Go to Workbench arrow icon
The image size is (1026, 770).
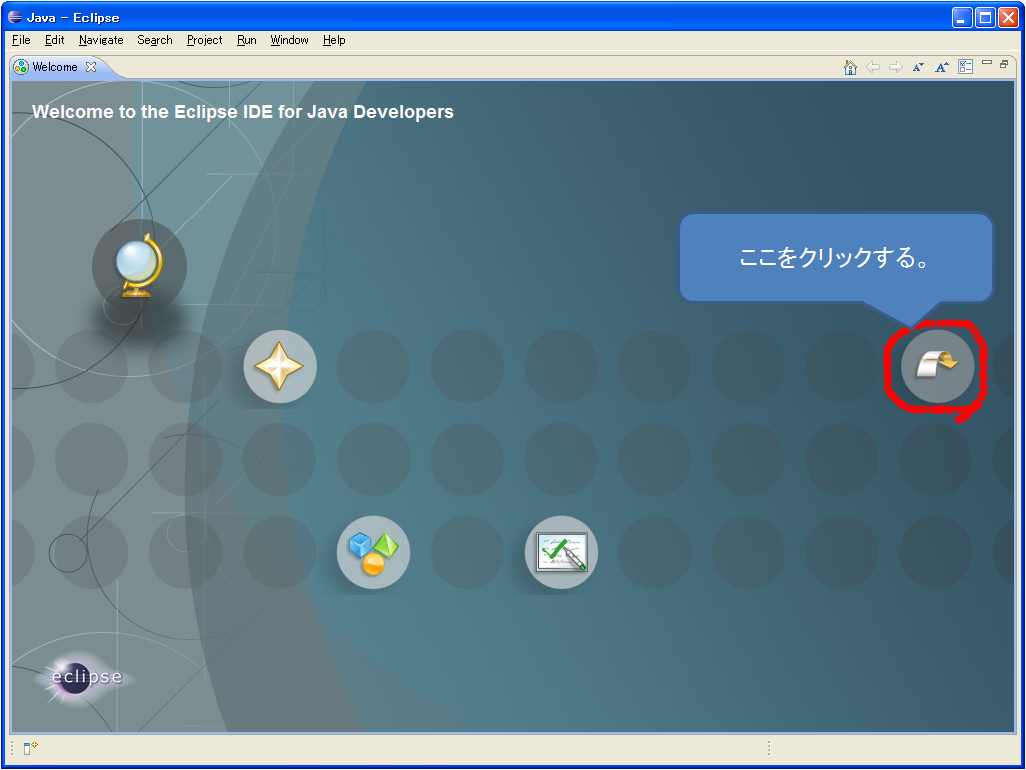(x=937, y=366)
